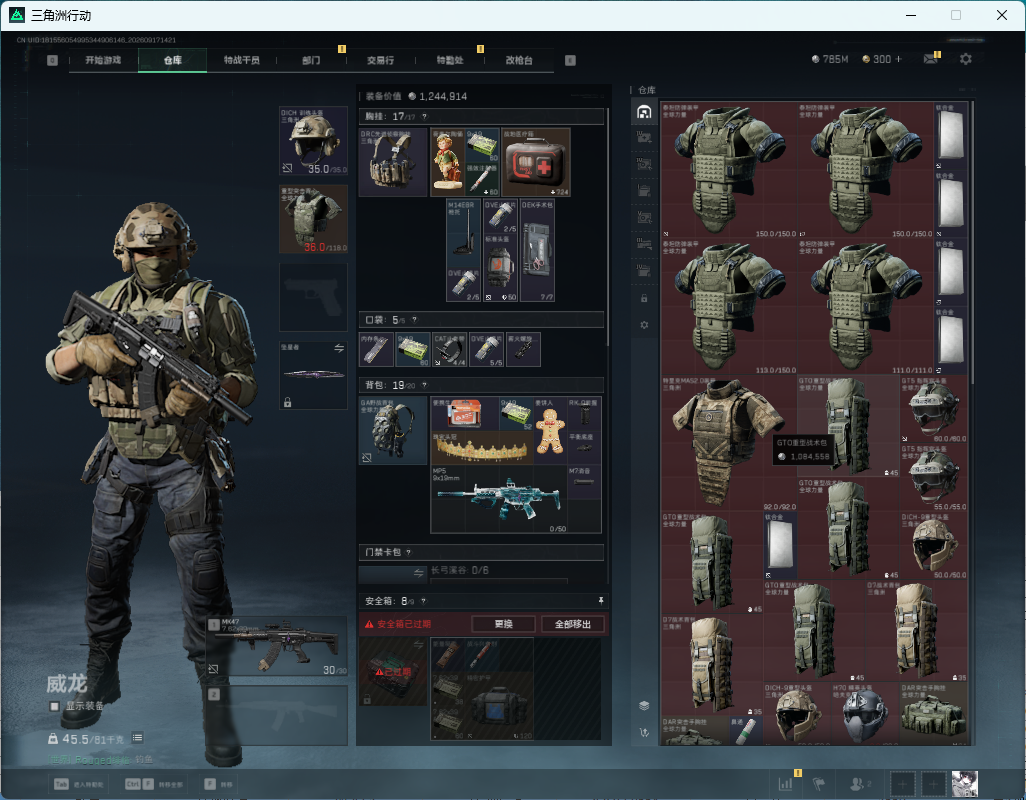Select the MK47 primary weapon slot
The width and height of the screenshot is (1026, 800).
(x=277, y=647)
